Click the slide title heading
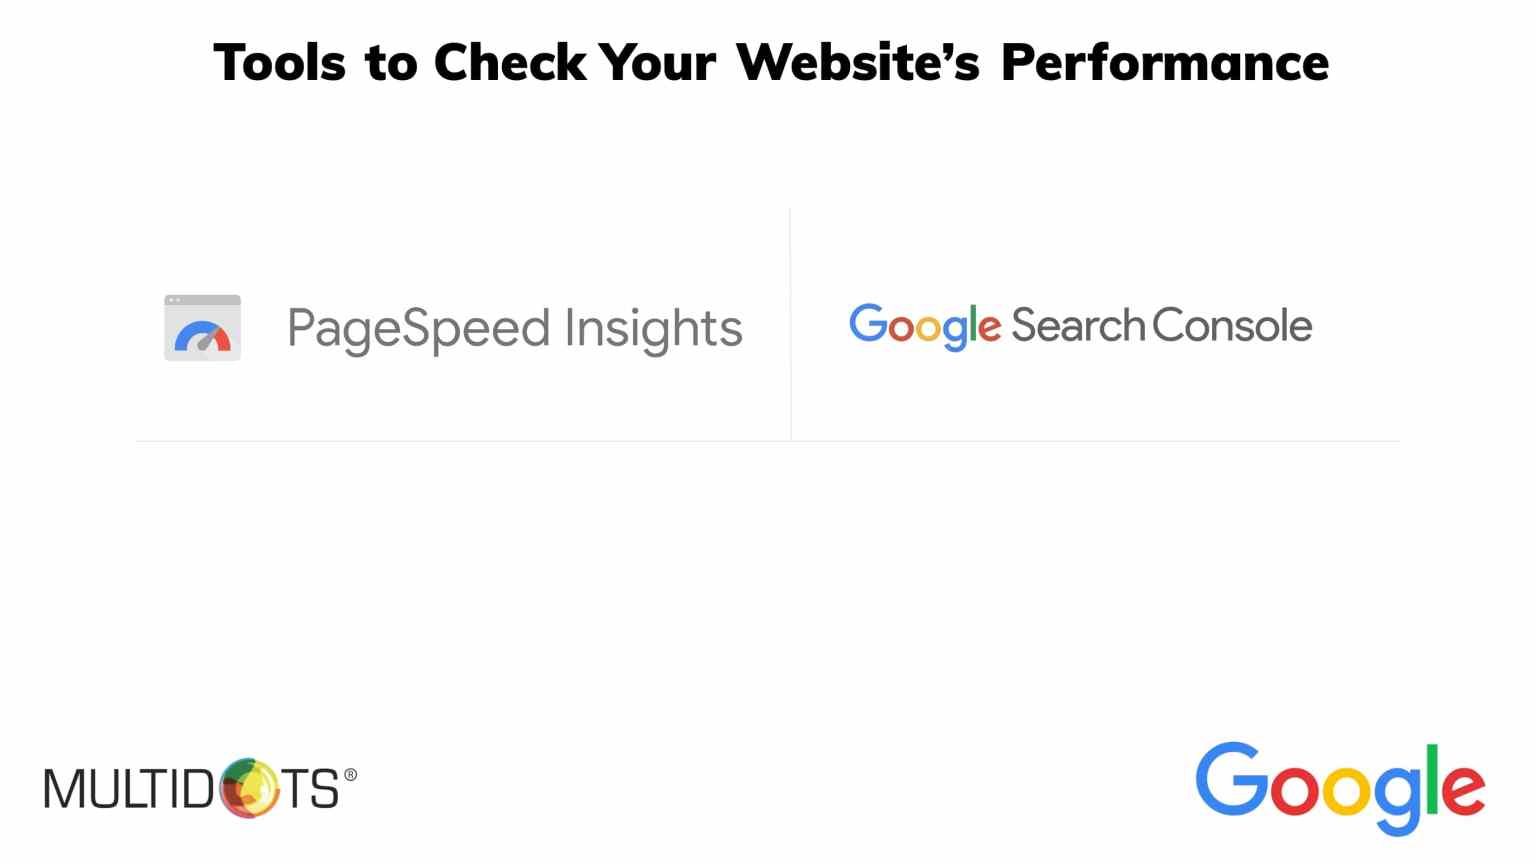The height and width of the screenshot is (864, 1536). coord(770,63)
